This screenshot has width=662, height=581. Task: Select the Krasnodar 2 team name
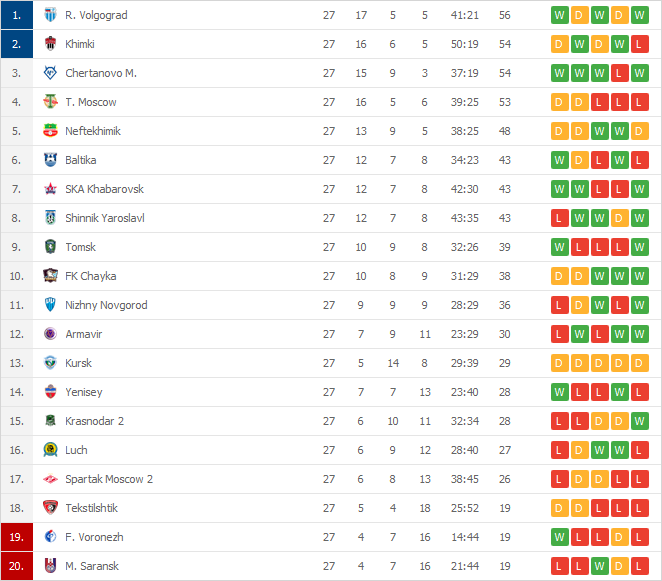[x=95, y=421]
